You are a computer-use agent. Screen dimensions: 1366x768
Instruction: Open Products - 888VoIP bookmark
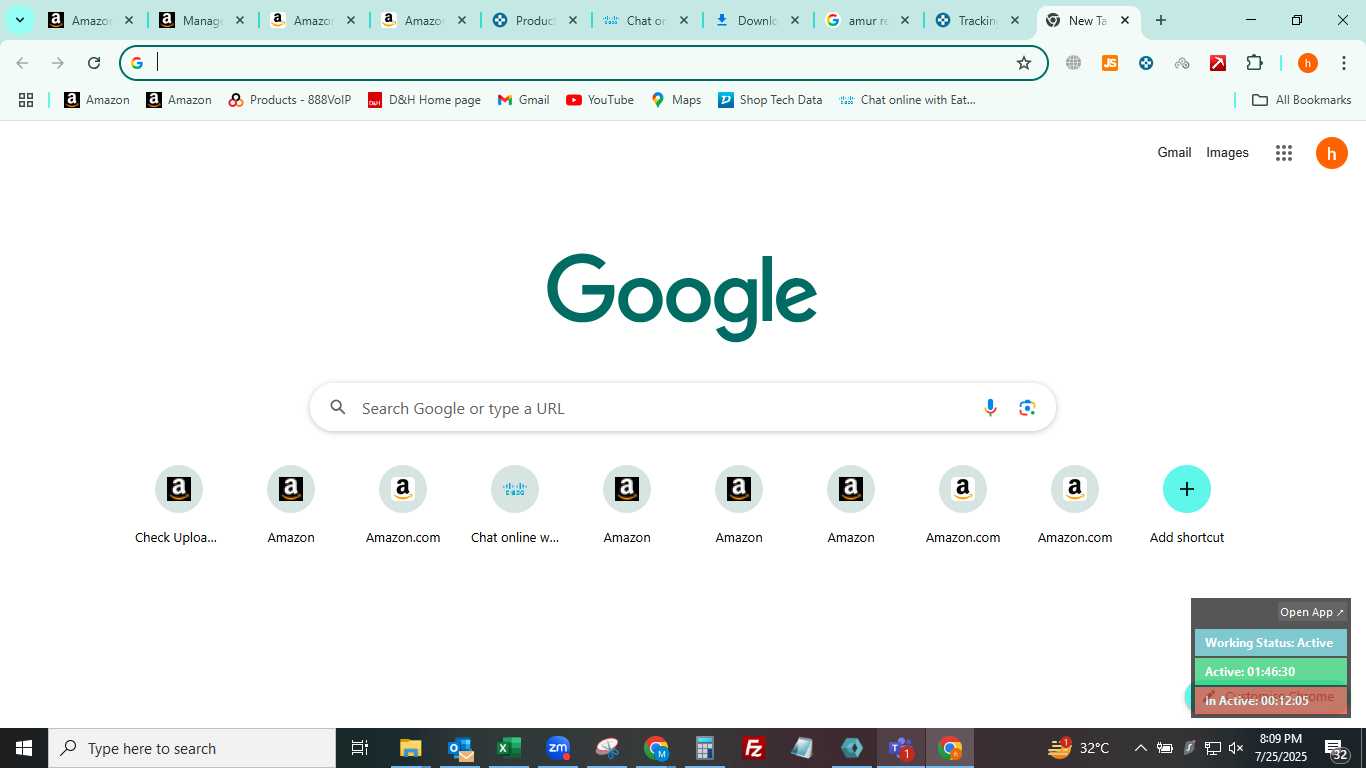click(x=290, y=100)
